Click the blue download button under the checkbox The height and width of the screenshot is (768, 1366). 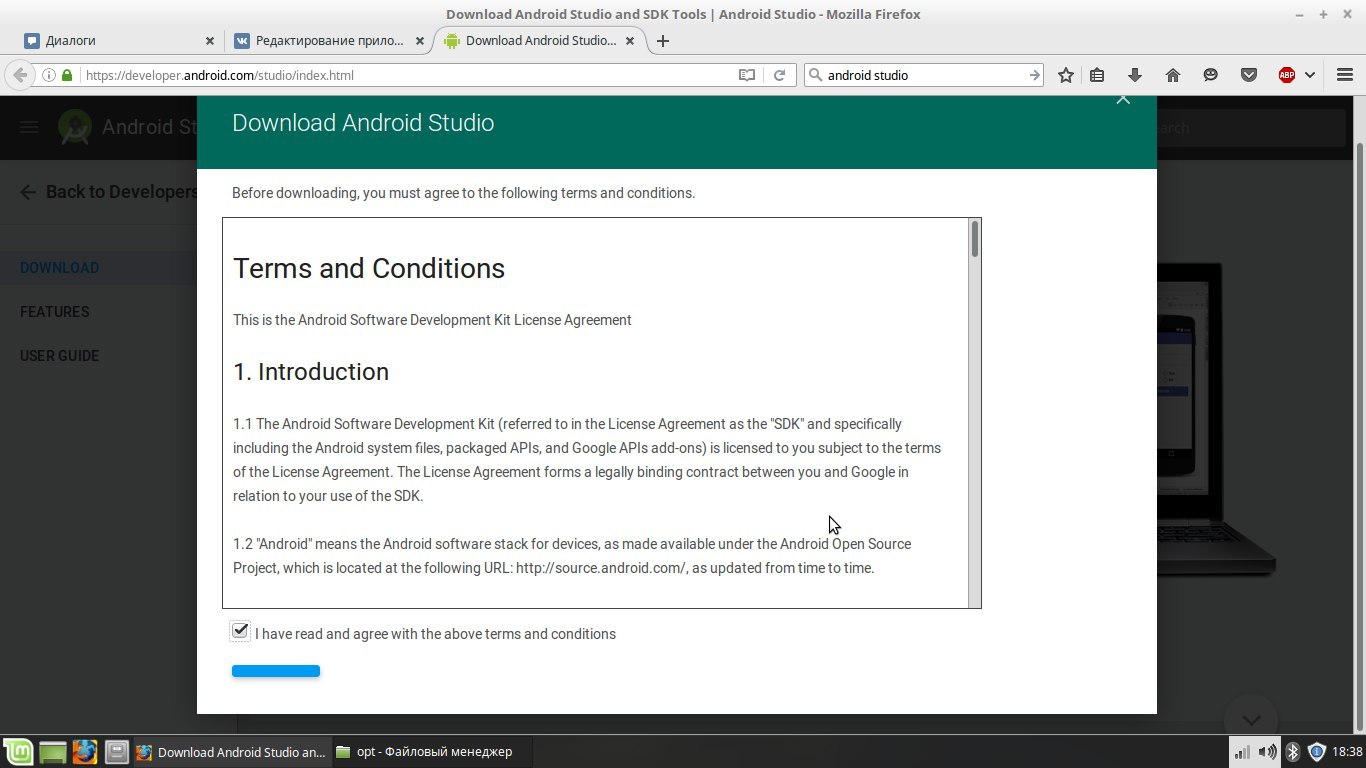tap(276, 671)
